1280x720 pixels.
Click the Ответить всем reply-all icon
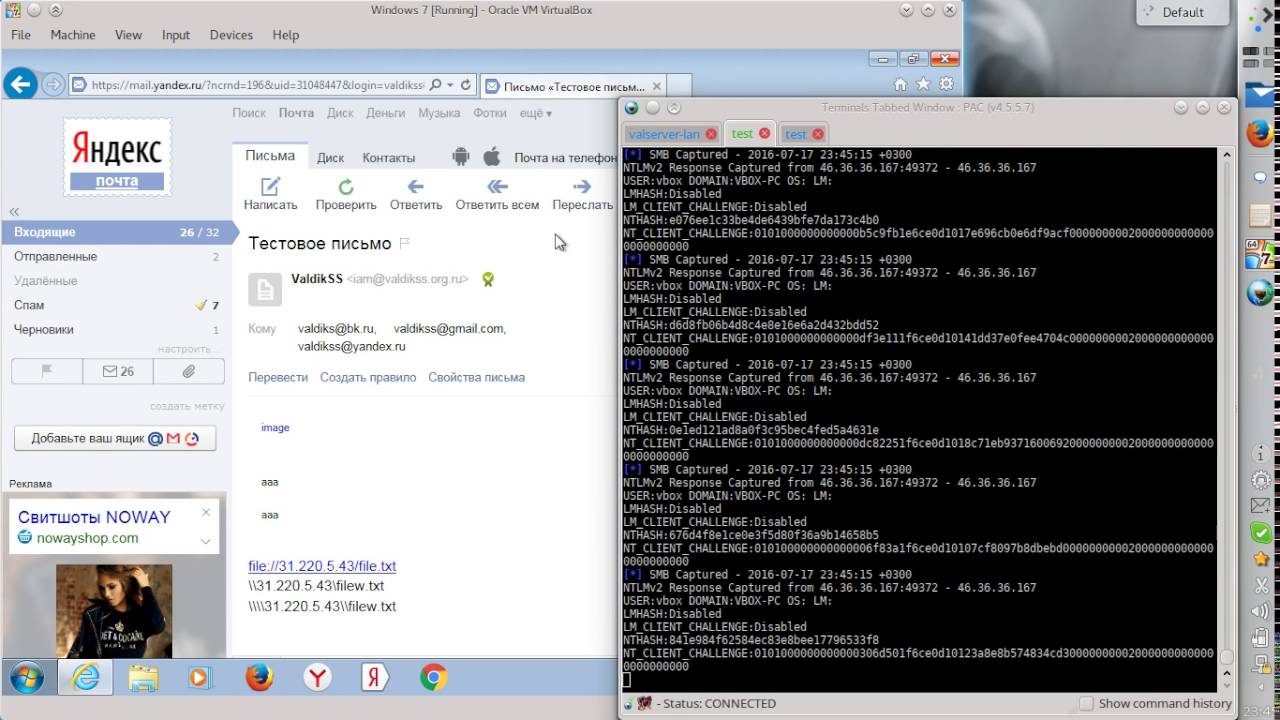[497, 186]
